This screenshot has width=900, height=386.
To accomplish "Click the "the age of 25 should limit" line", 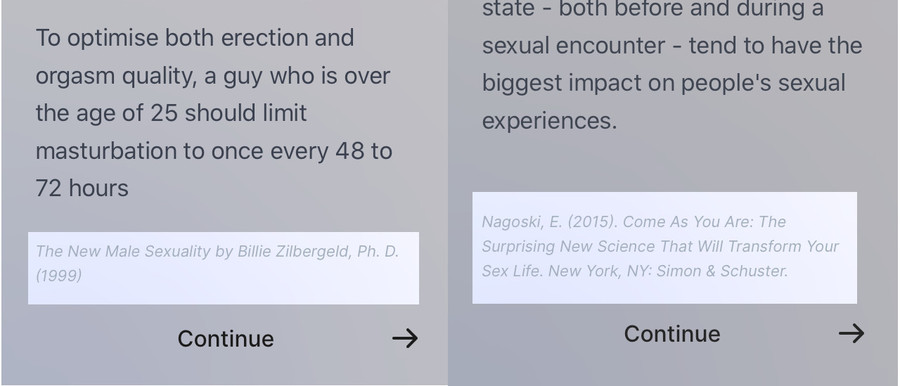I will 171,113.
